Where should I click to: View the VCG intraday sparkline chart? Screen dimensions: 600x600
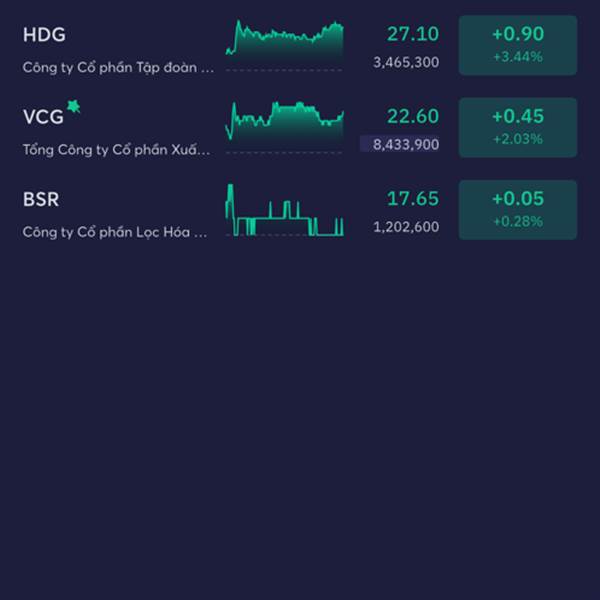click(x=284, y=127)
